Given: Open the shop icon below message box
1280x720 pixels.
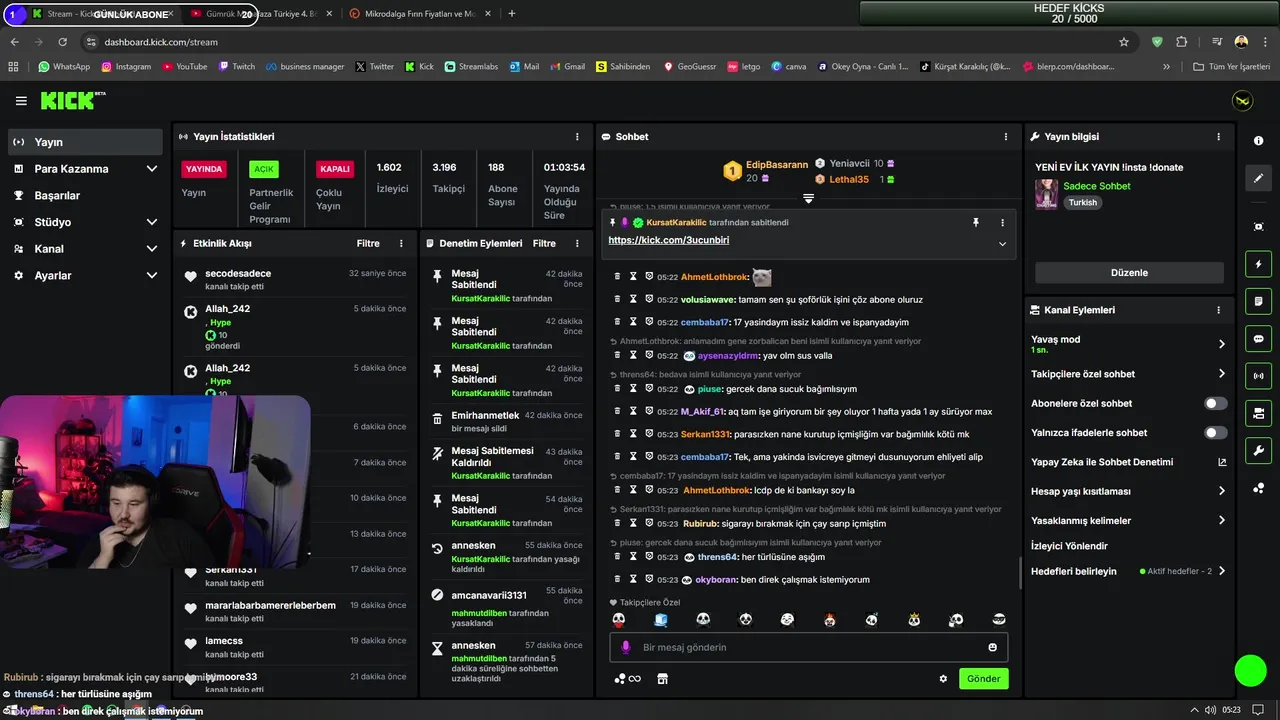Looking at the screenshot, I should click(x=662, y=678).
